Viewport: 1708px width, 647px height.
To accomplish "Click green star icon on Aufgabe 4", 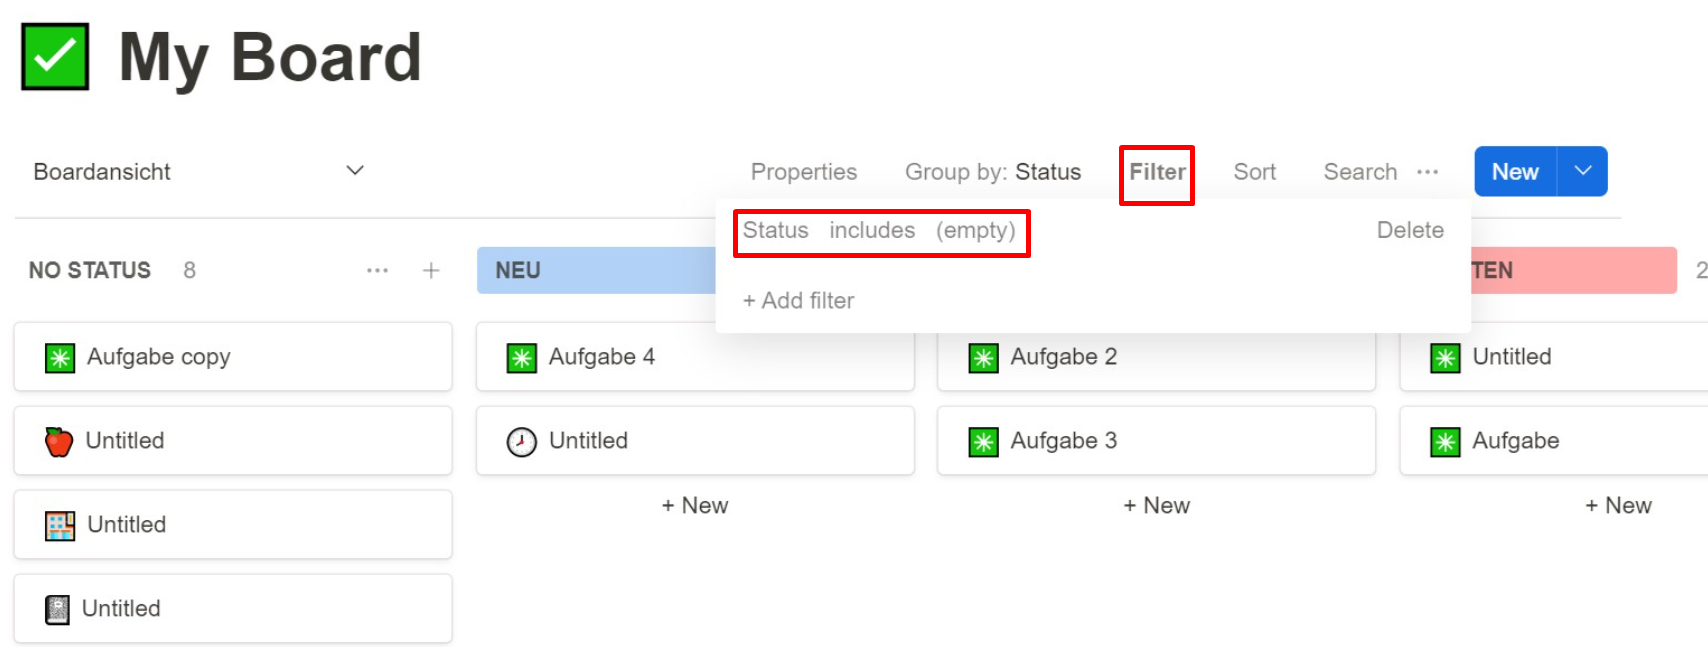I will [521, 357].
